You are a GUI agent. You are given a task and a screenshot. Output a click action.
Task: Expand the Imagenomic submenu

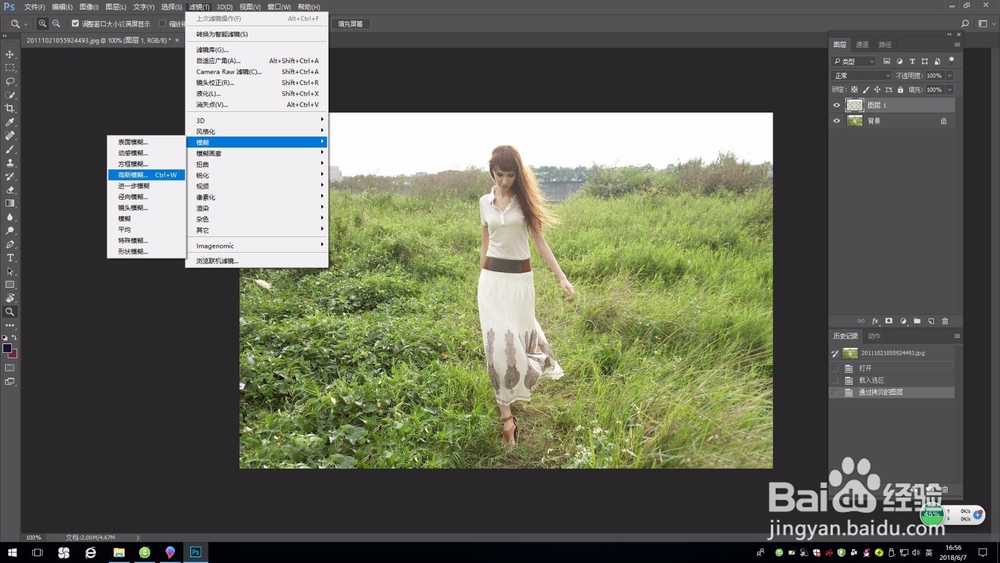pos(256,245)
